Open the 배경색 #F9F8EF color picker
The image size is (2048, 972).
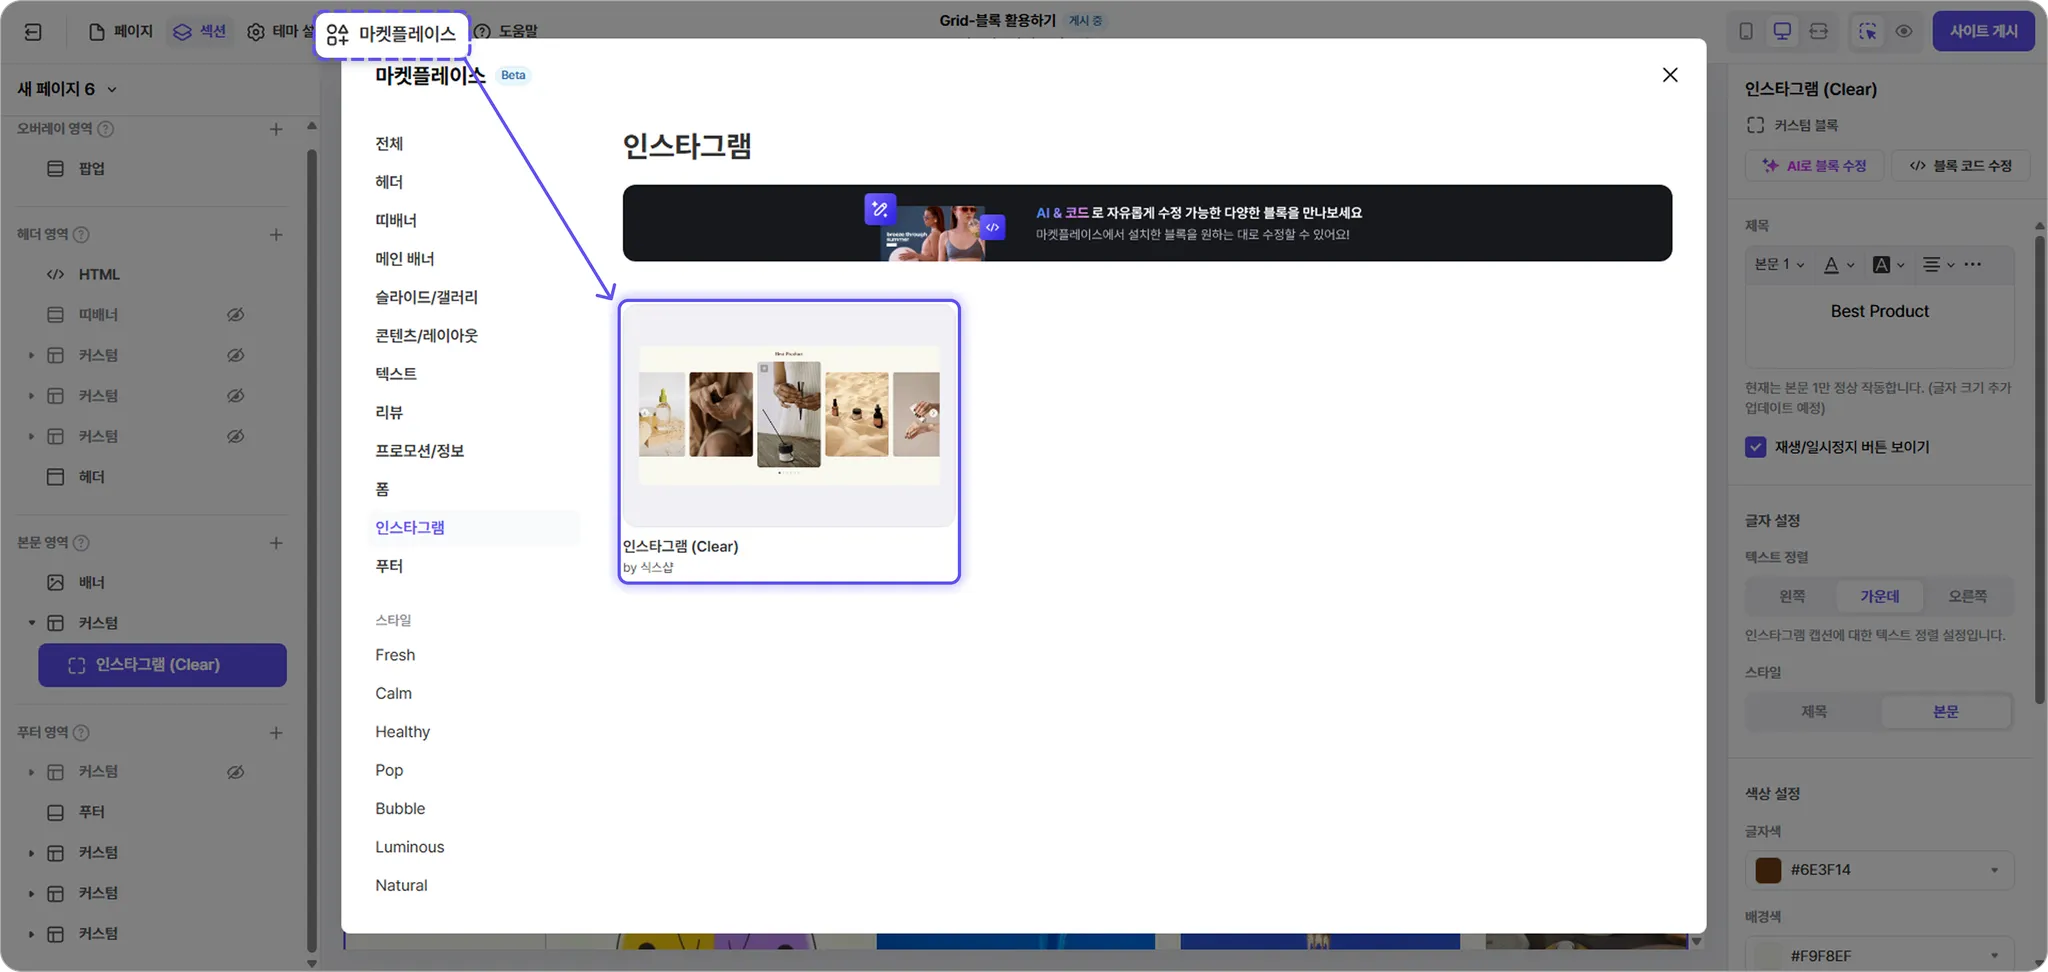click(1880, 955)
